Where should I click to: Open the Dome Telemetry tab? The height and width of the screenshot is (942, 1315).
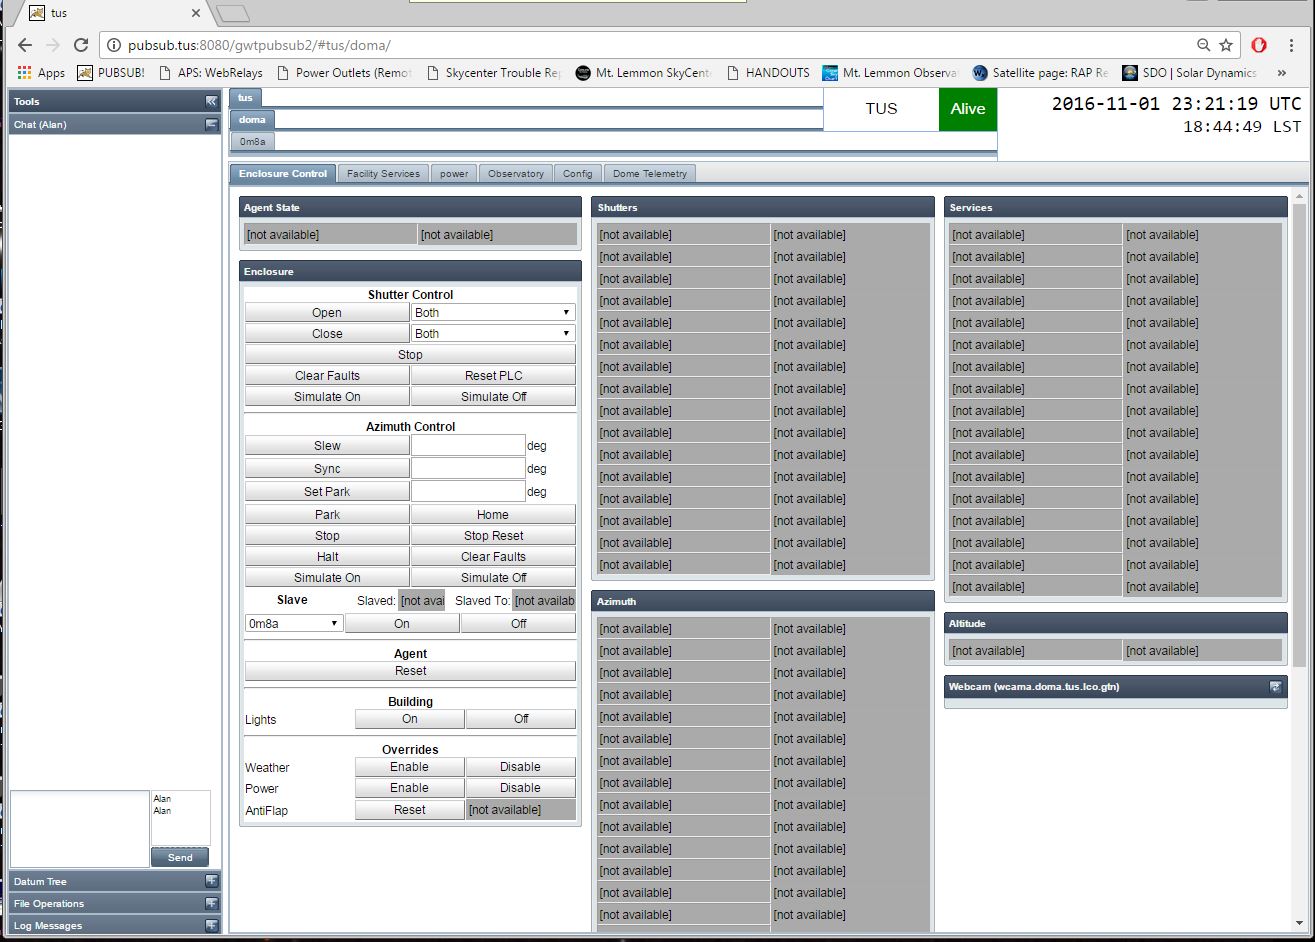tap(649, 174)
